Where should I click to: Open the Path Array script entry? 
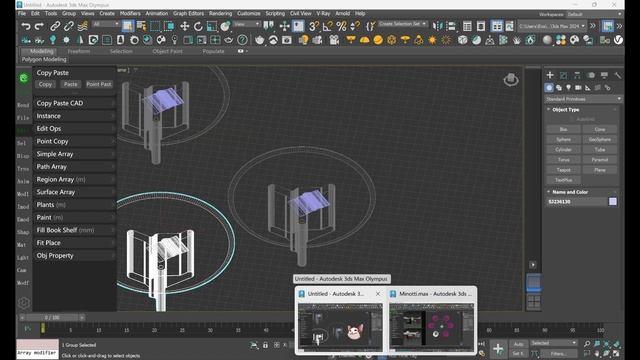click(x=75, y=167)
